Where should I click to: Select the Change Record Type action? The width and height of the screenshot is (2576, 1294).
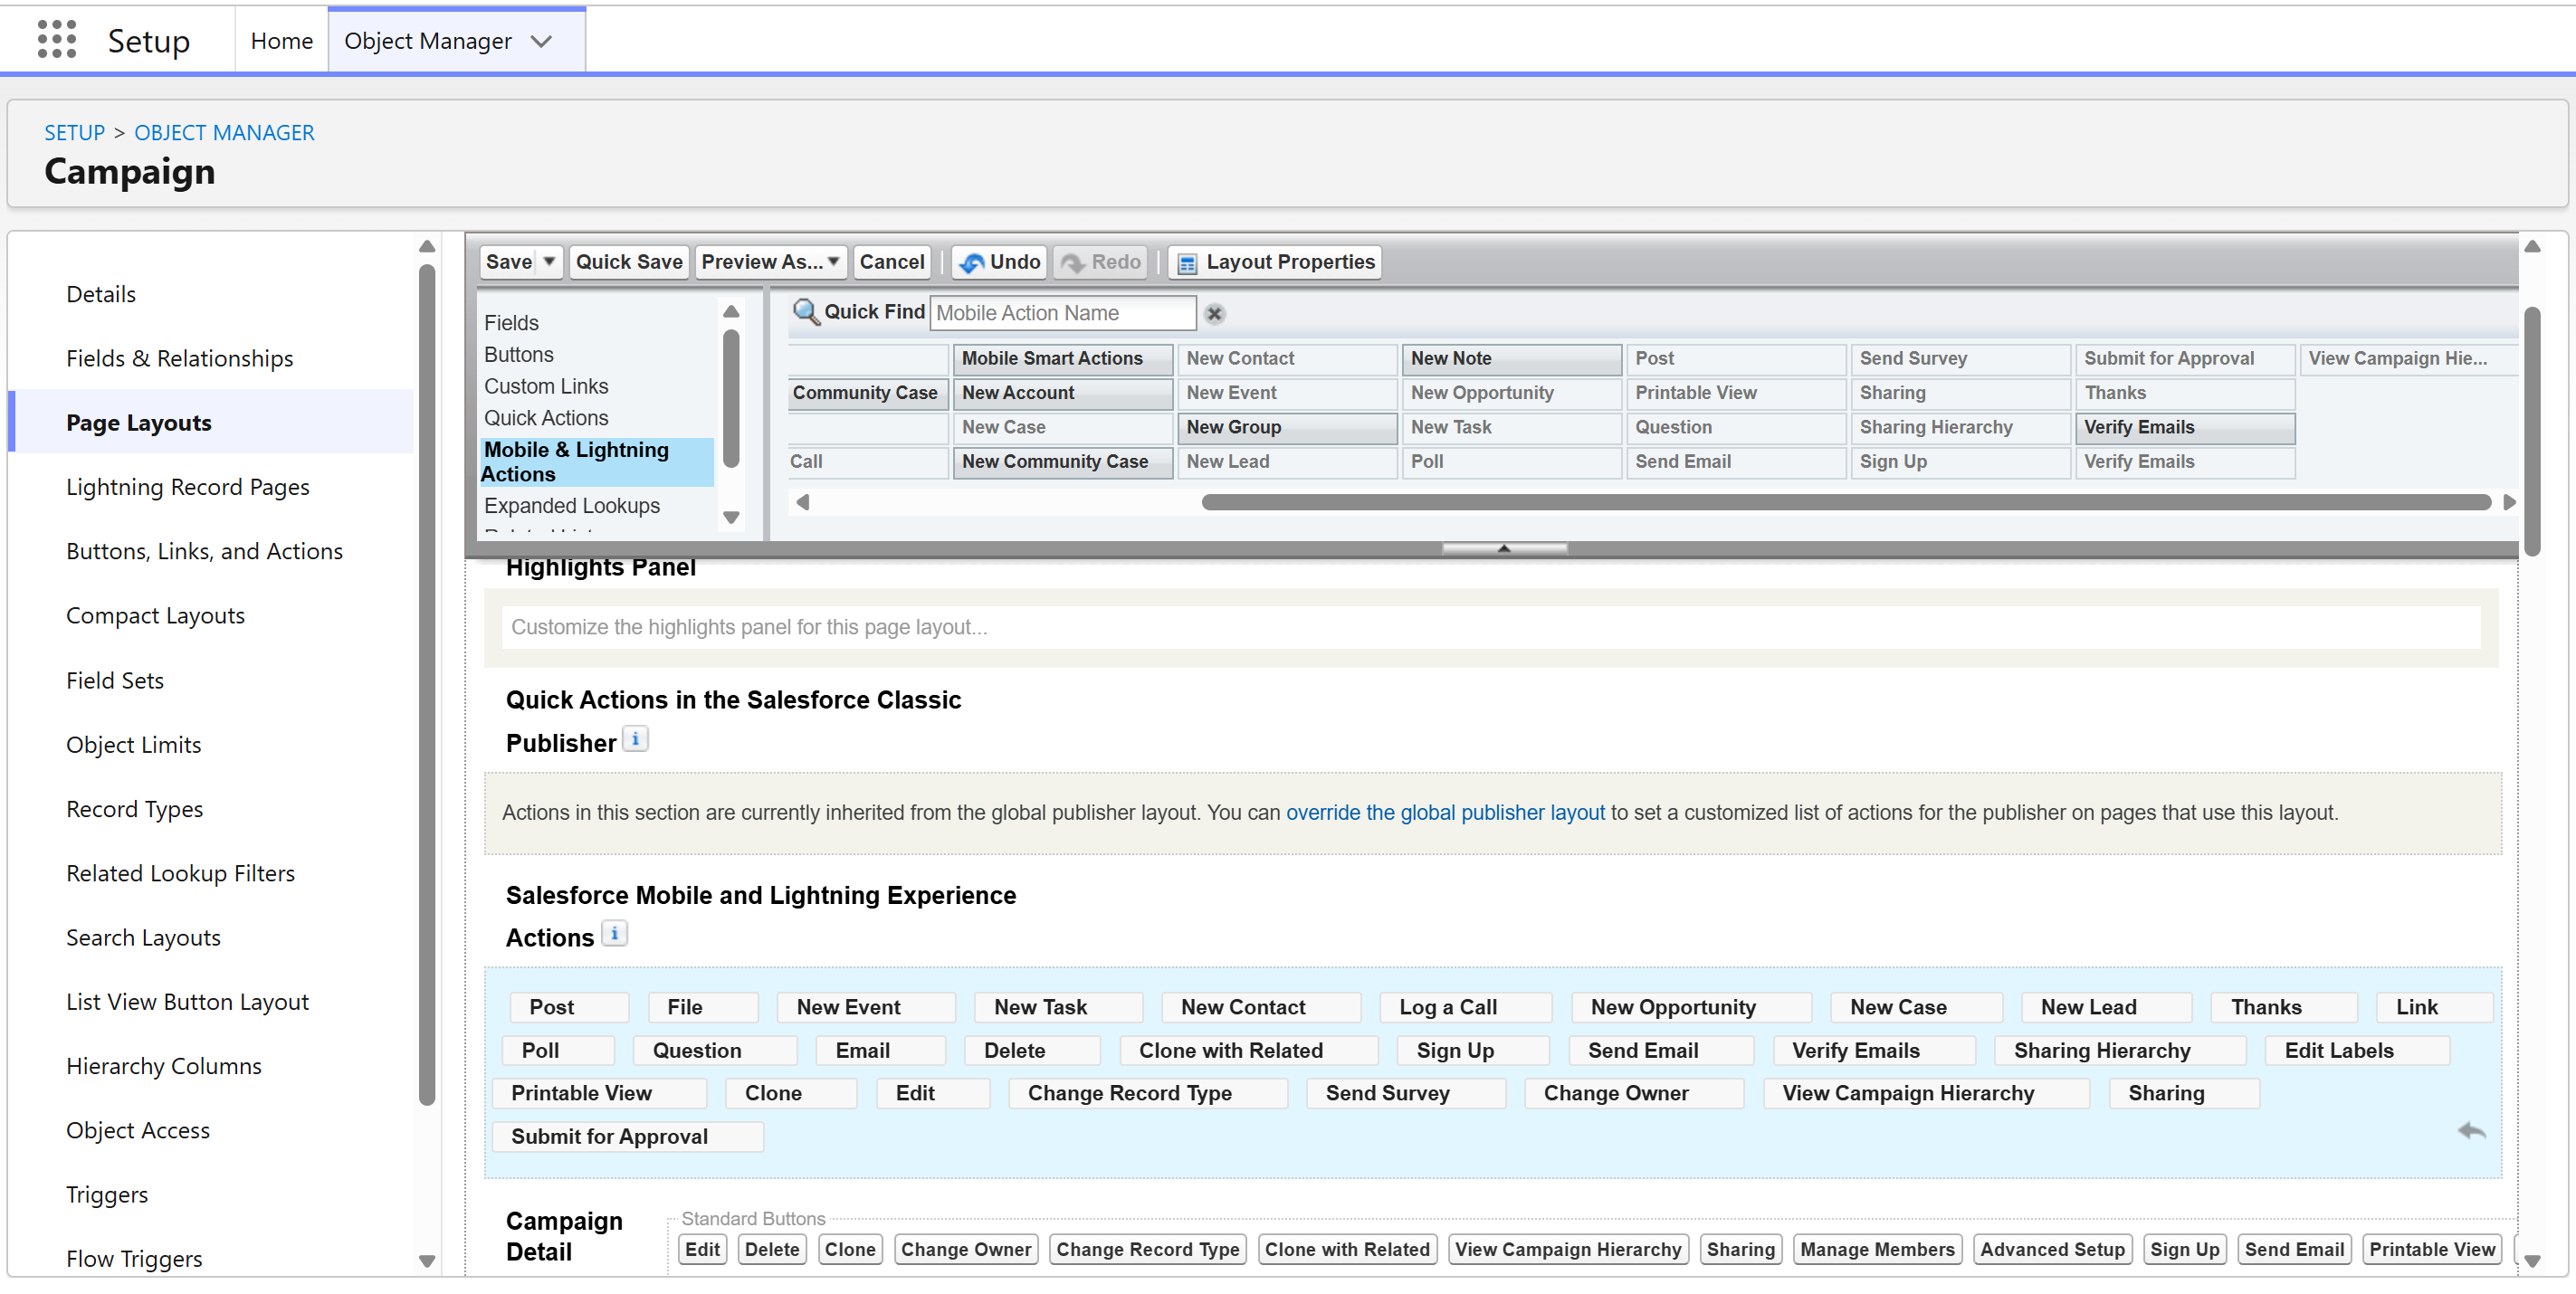pos(1148,1093)
